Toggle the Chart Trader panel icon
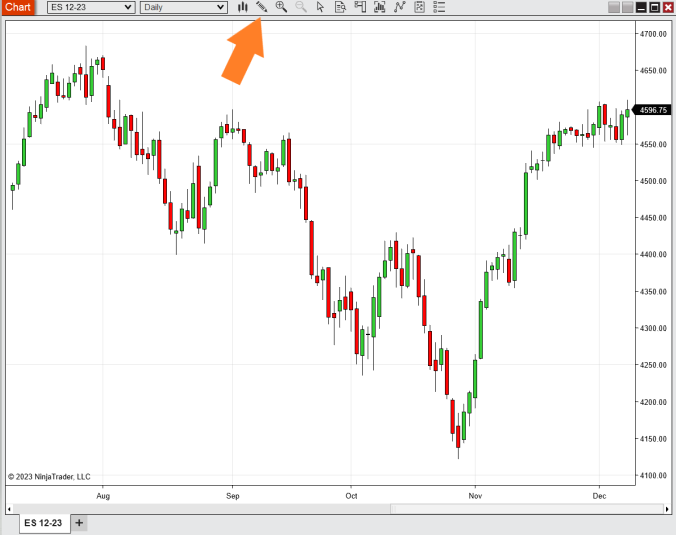Viewport: 676px width, 535px height. pos(360,7)
